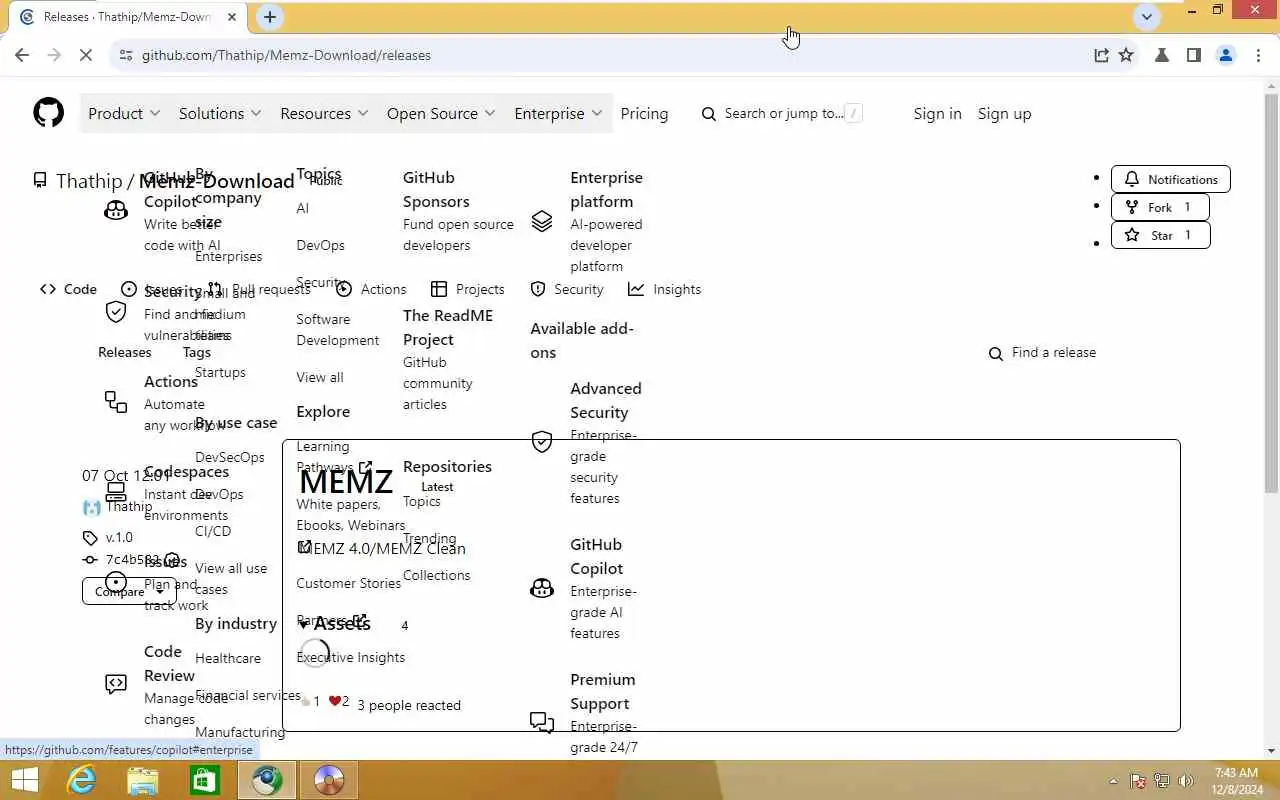Open the Thathip owner link in breadcrumb
The height and width of the screenshot is (800, 1280).
point(89,181)
